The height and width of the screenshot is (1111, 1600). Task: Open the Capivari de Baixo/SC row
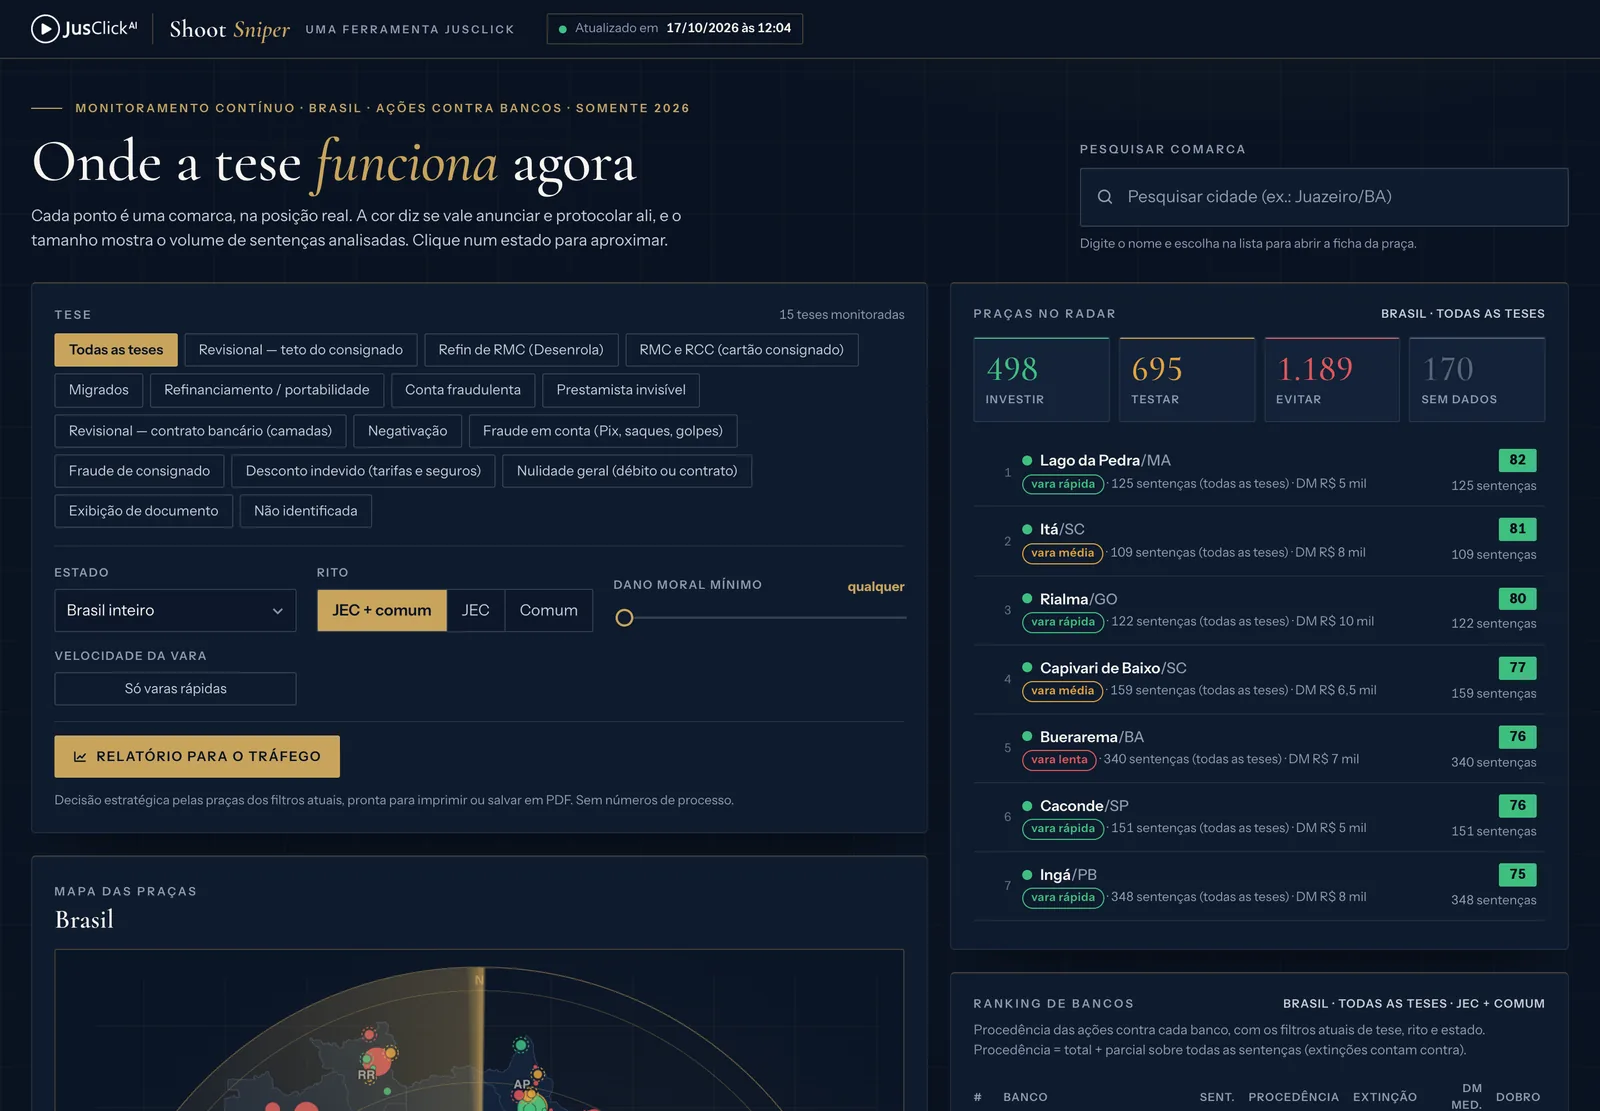tap(1259, 679)
